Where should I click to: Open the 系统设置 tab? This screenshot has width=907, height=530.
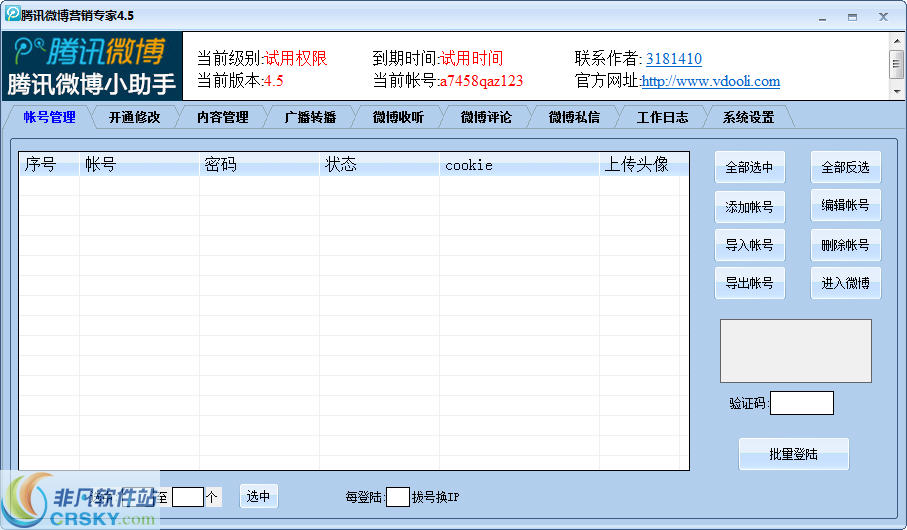(x=749, y=117)
